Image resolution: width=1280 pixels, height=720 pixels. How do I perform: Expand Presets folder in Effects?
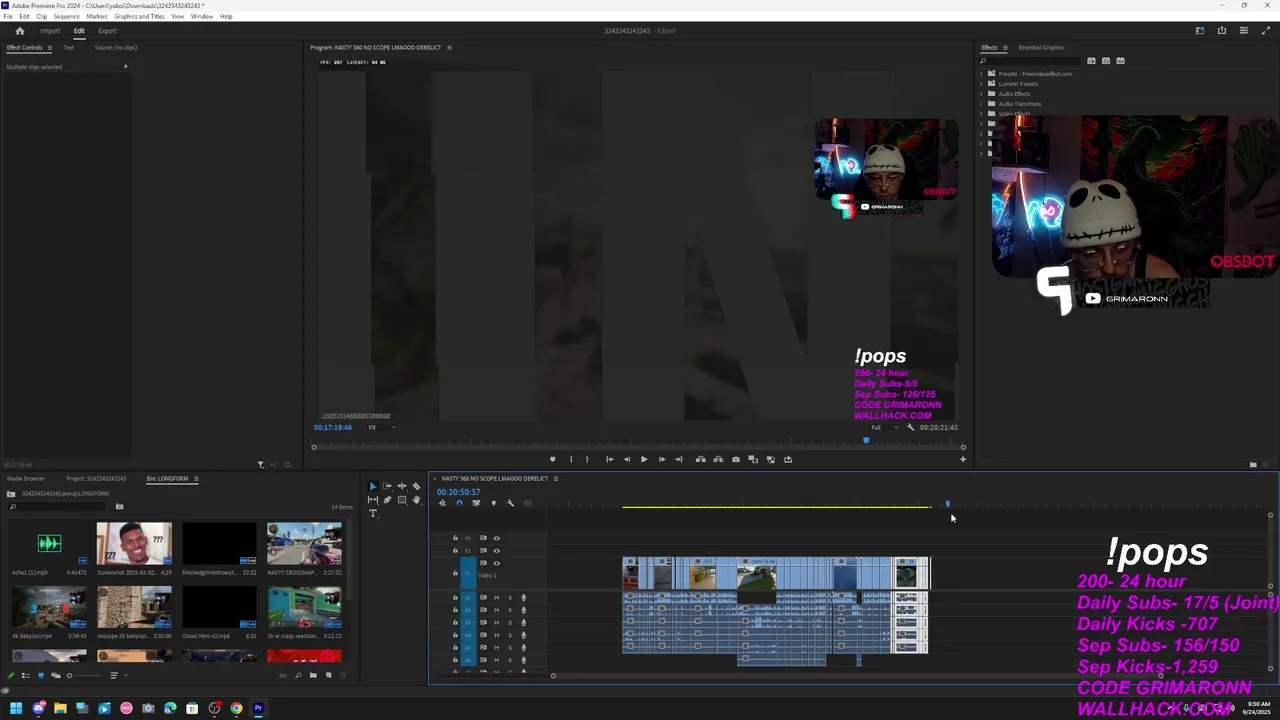tap(982, 74)
